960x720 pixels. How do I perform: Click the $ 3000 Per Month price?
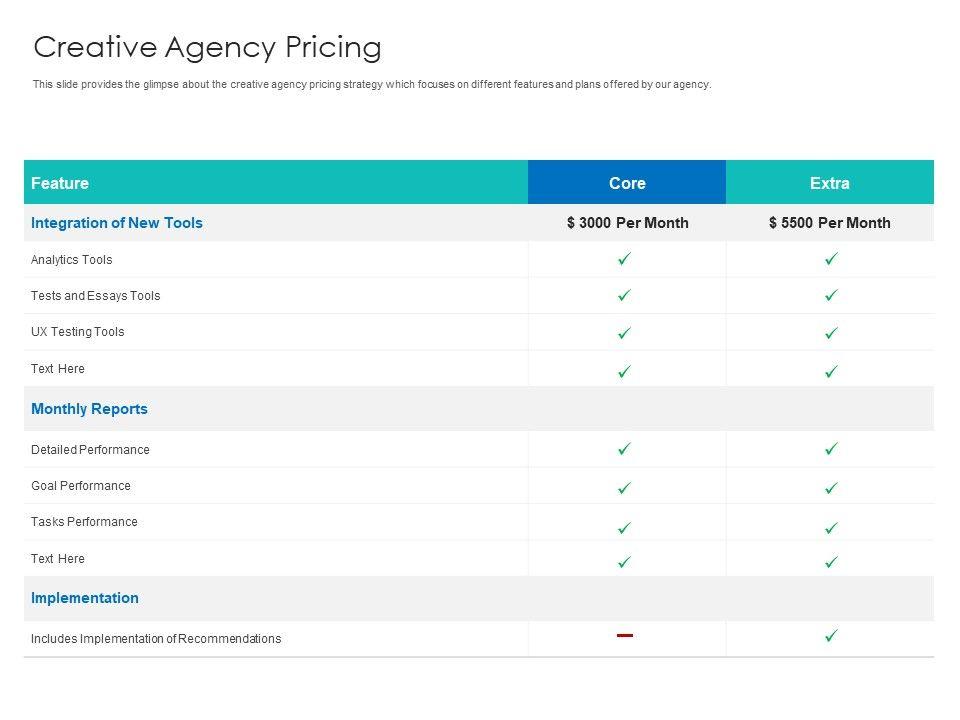[x=627, y=223]
